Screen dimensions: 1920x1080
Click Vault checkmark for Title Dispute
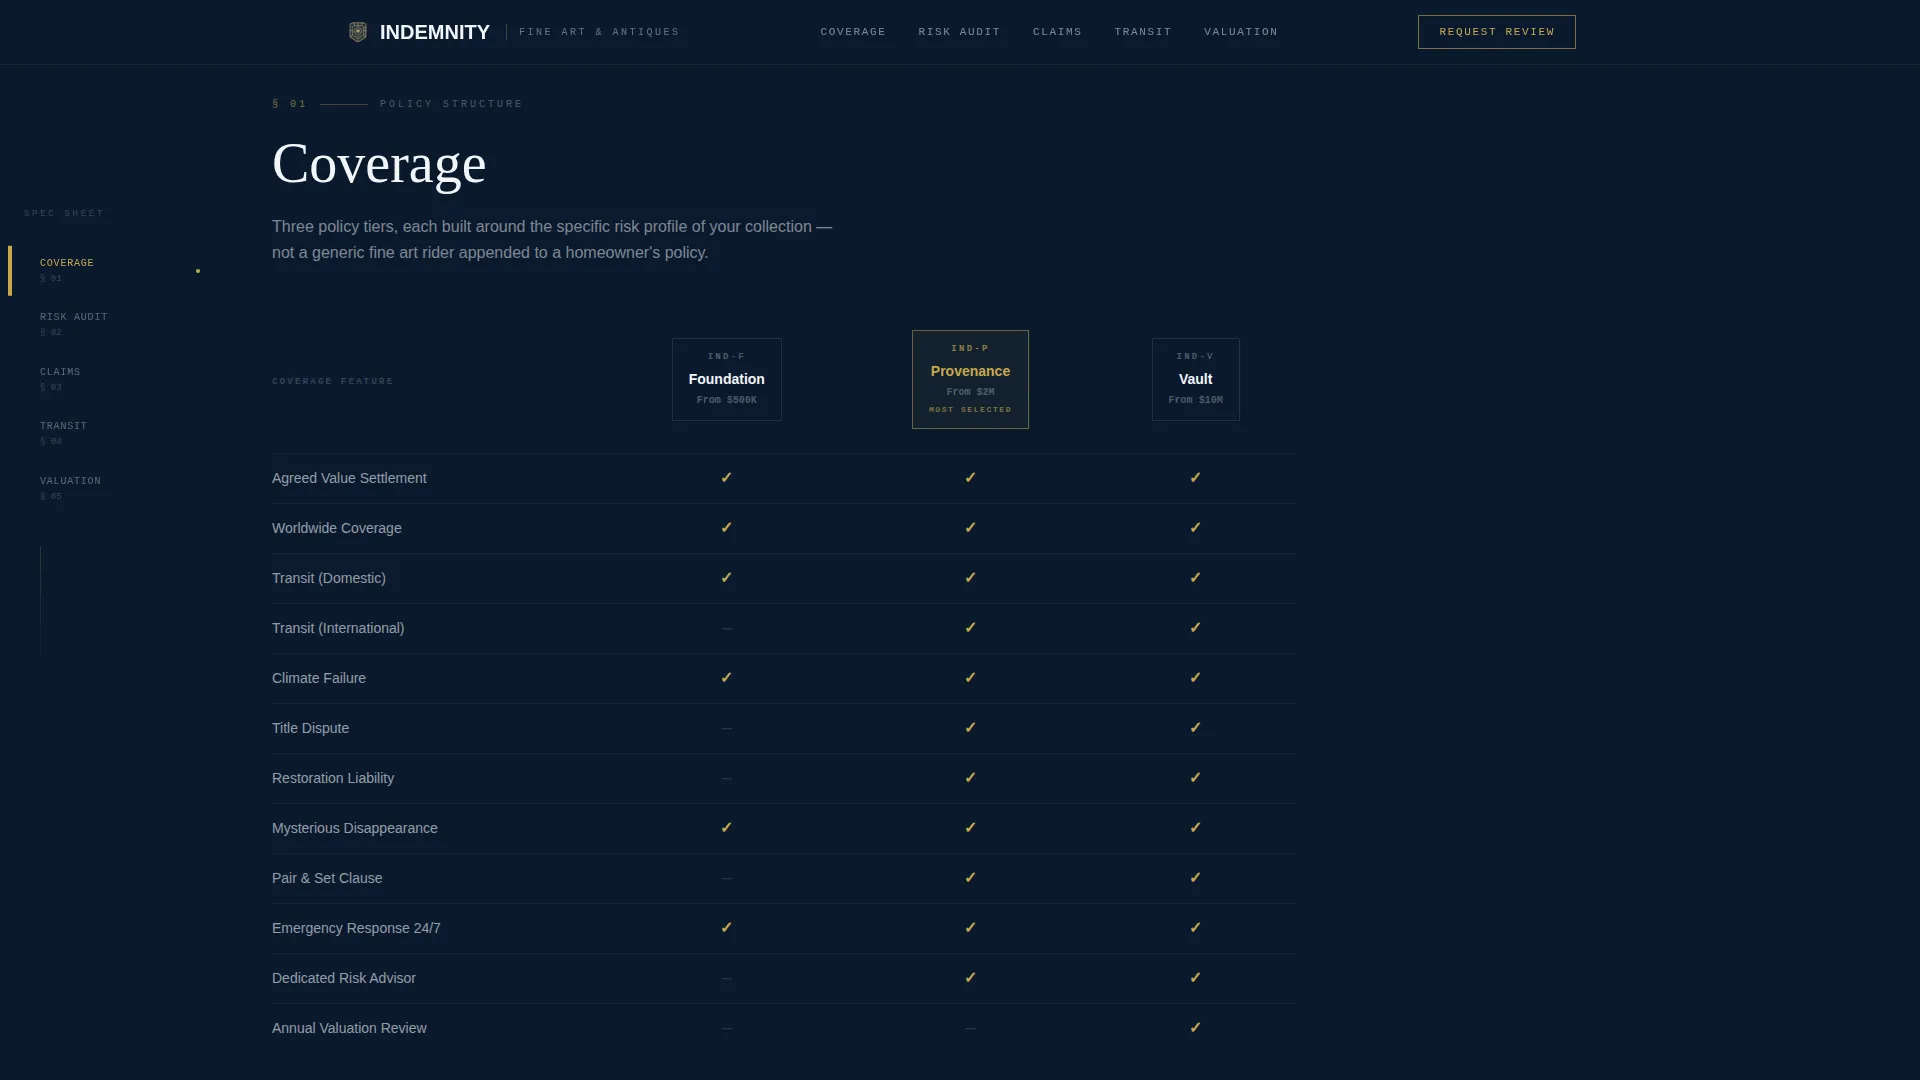pos(1195,728)
